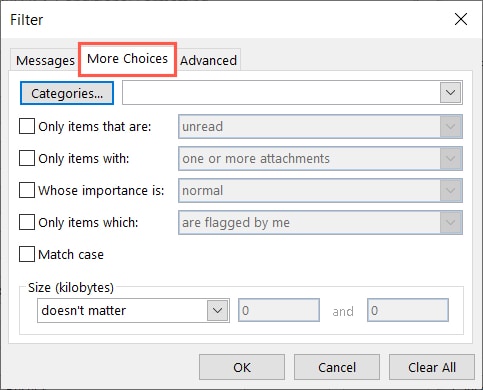This screenshot has width=483, height=390.
Task: Enable the Match case checkbox
Action: pyautogui.click(x=27, y=254)
